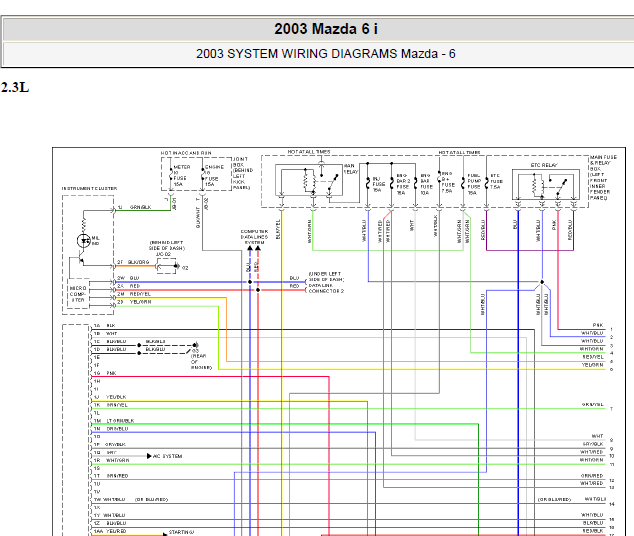Click the '1T BRN/RED' terminal label
Viewport: 634px width, 536px height.
[x=111, y=476]
